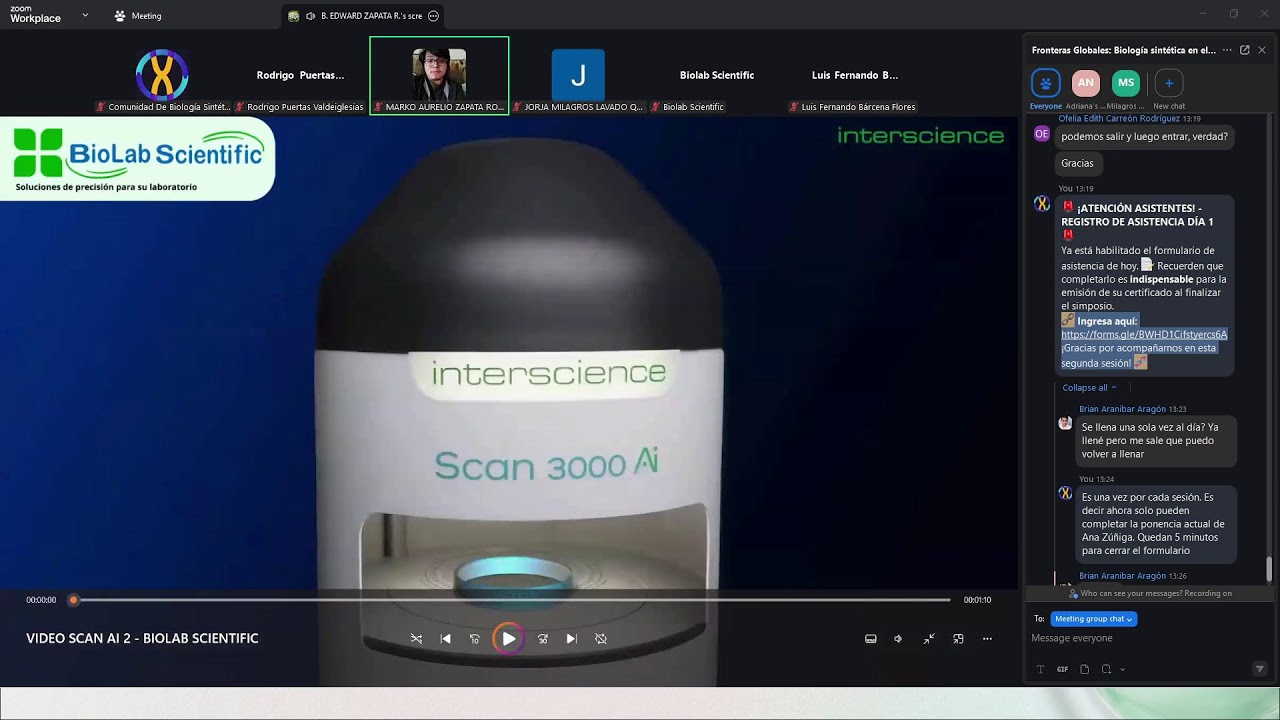Select B. Edward Zapata's screen tab
The width and height of the screenshot is (1280, 720).
point(363,16)
